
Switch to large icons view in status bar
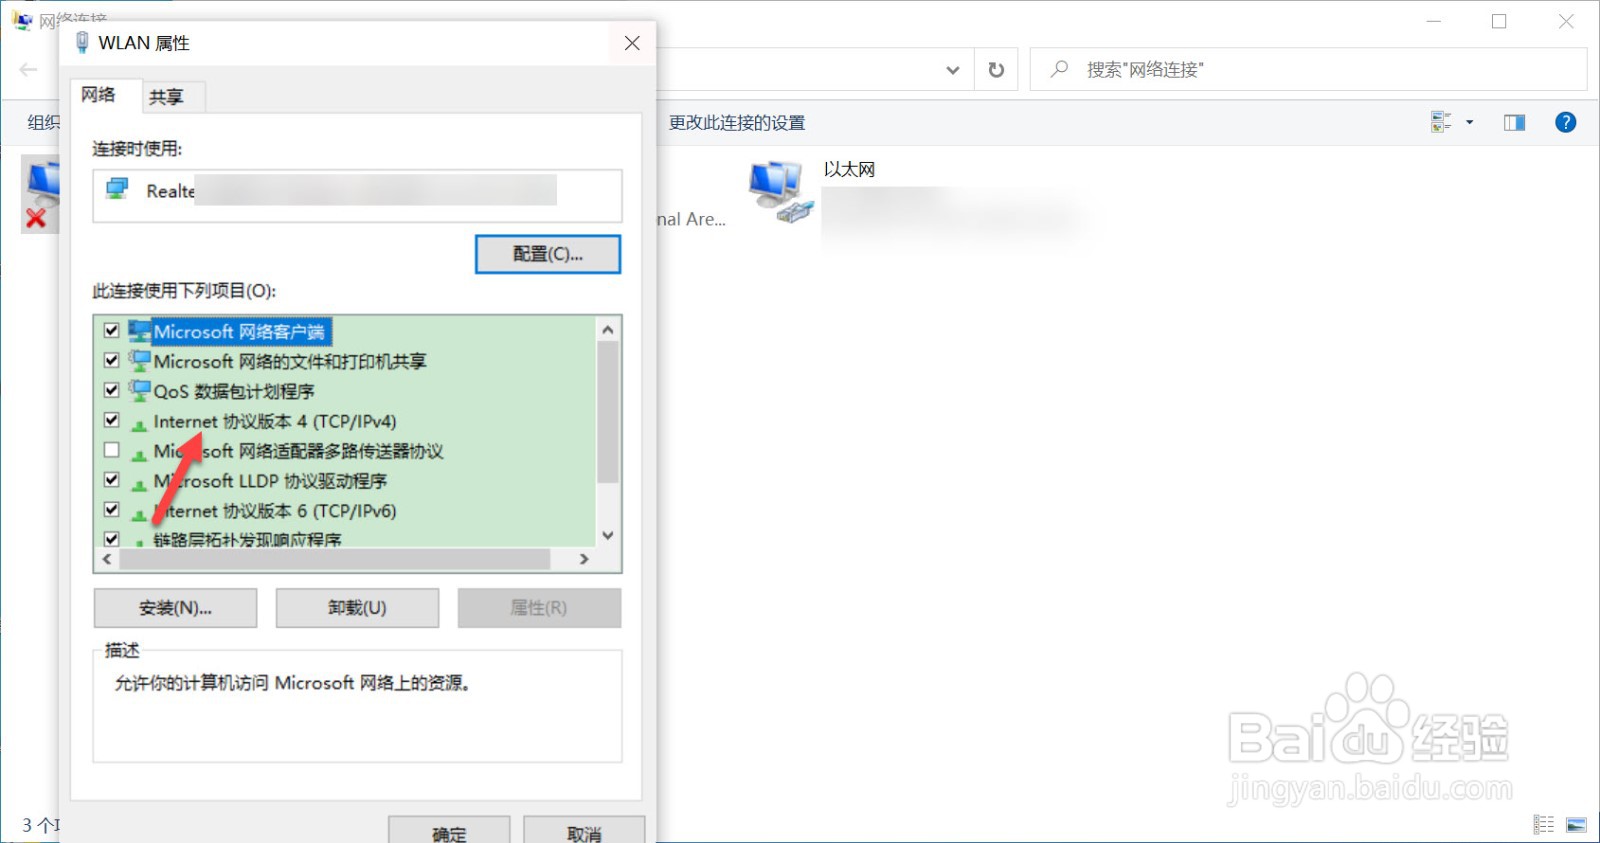[1576, 825]
